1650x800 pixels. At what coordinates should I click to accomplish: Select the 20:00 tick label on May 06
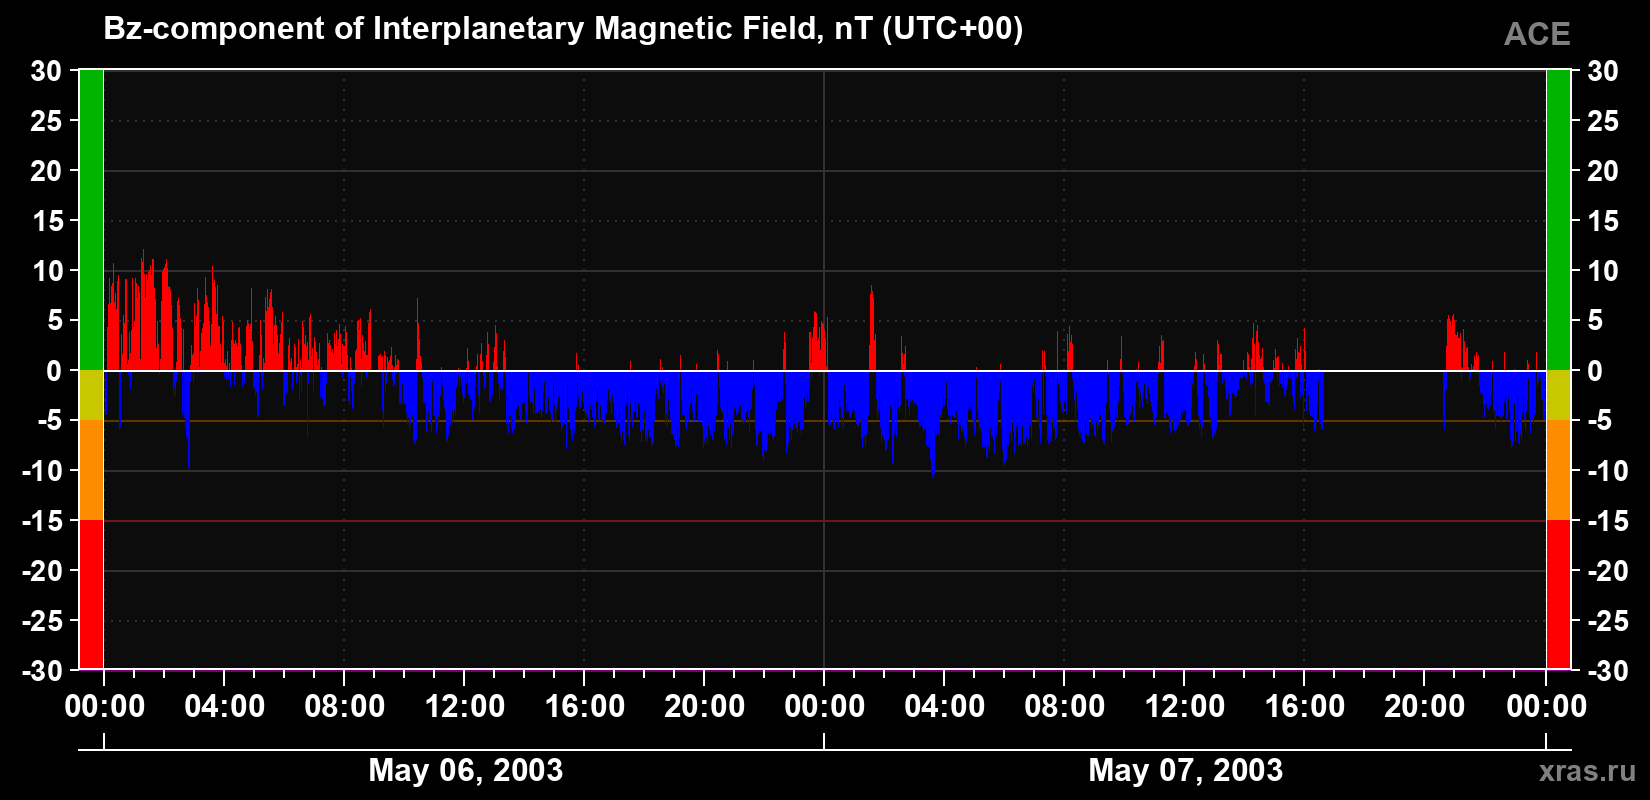point(705,706)
